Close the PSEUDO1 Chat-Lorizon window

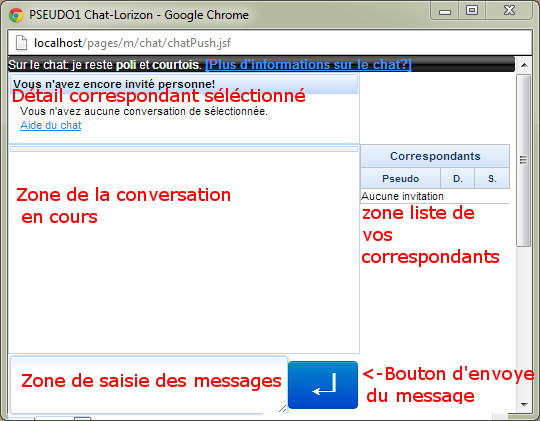(x=509, y=11)
